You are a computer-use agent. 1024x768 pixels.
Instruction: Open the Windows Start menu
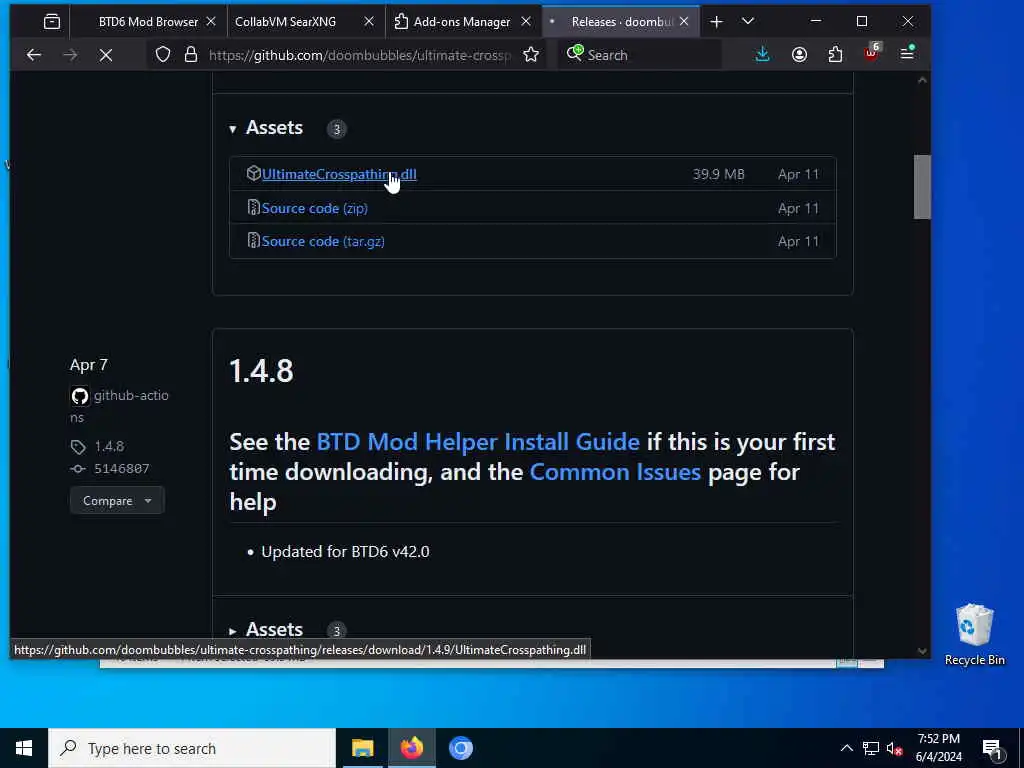[x=24, y=748]
